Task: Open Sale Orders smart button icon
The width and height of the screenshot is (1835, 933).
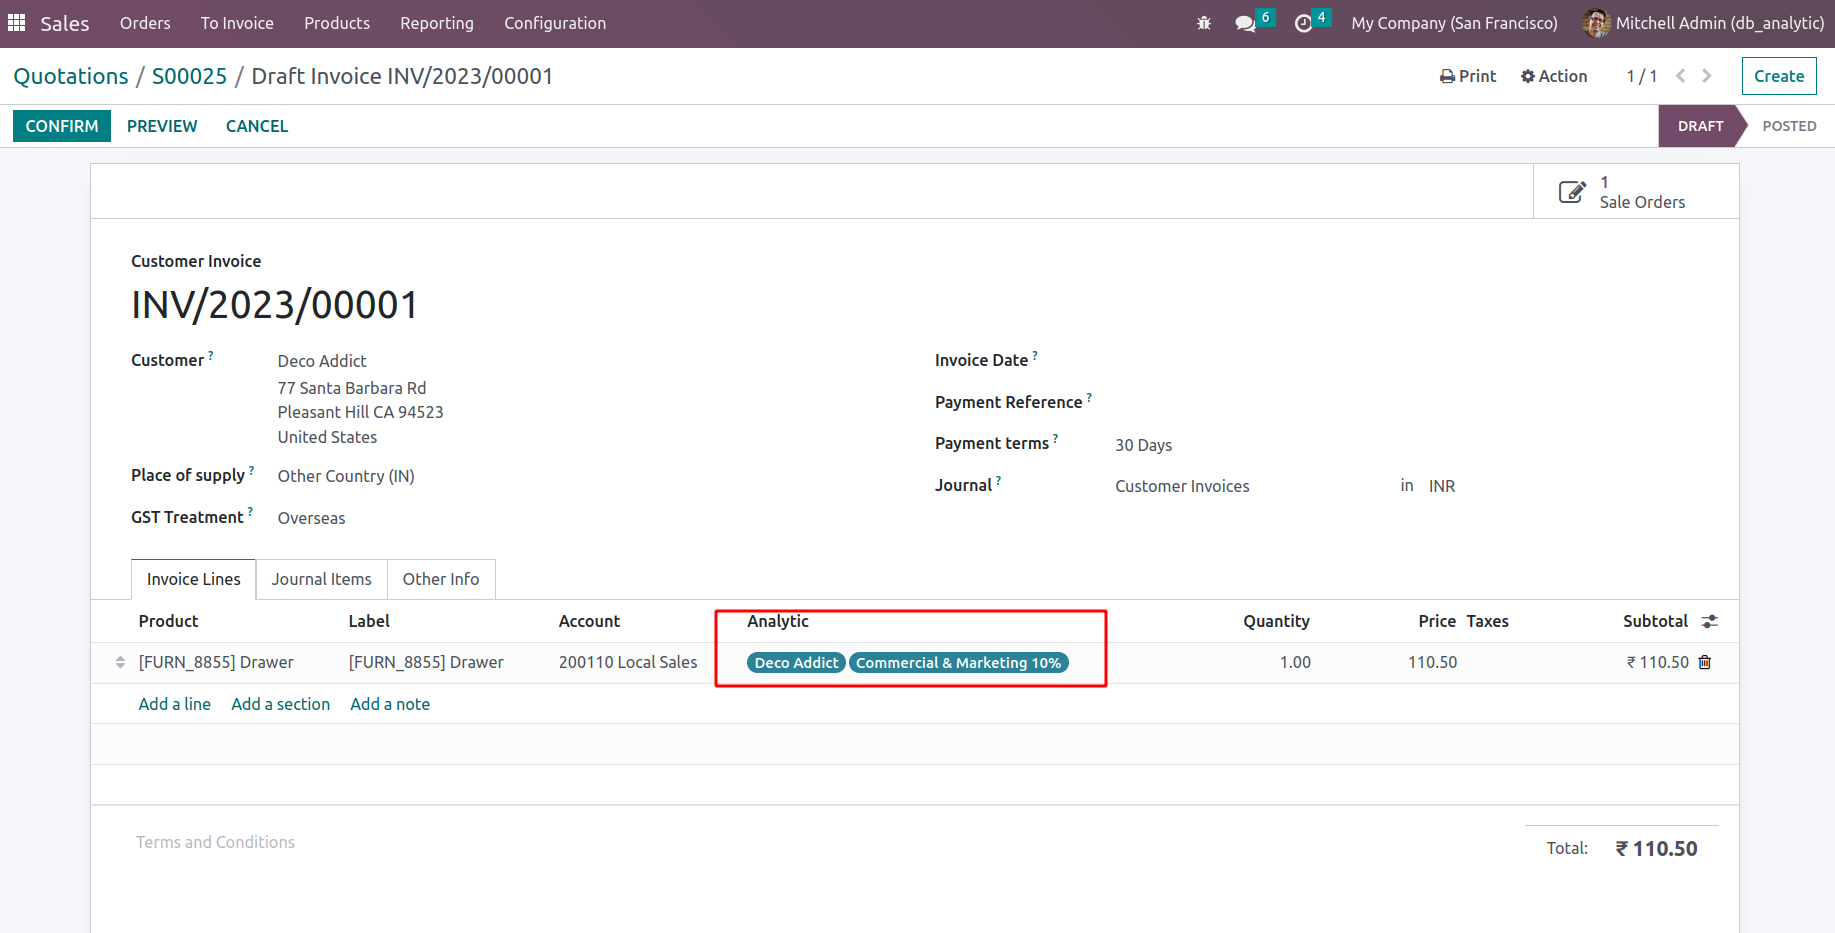Action: coord(1572,191)
